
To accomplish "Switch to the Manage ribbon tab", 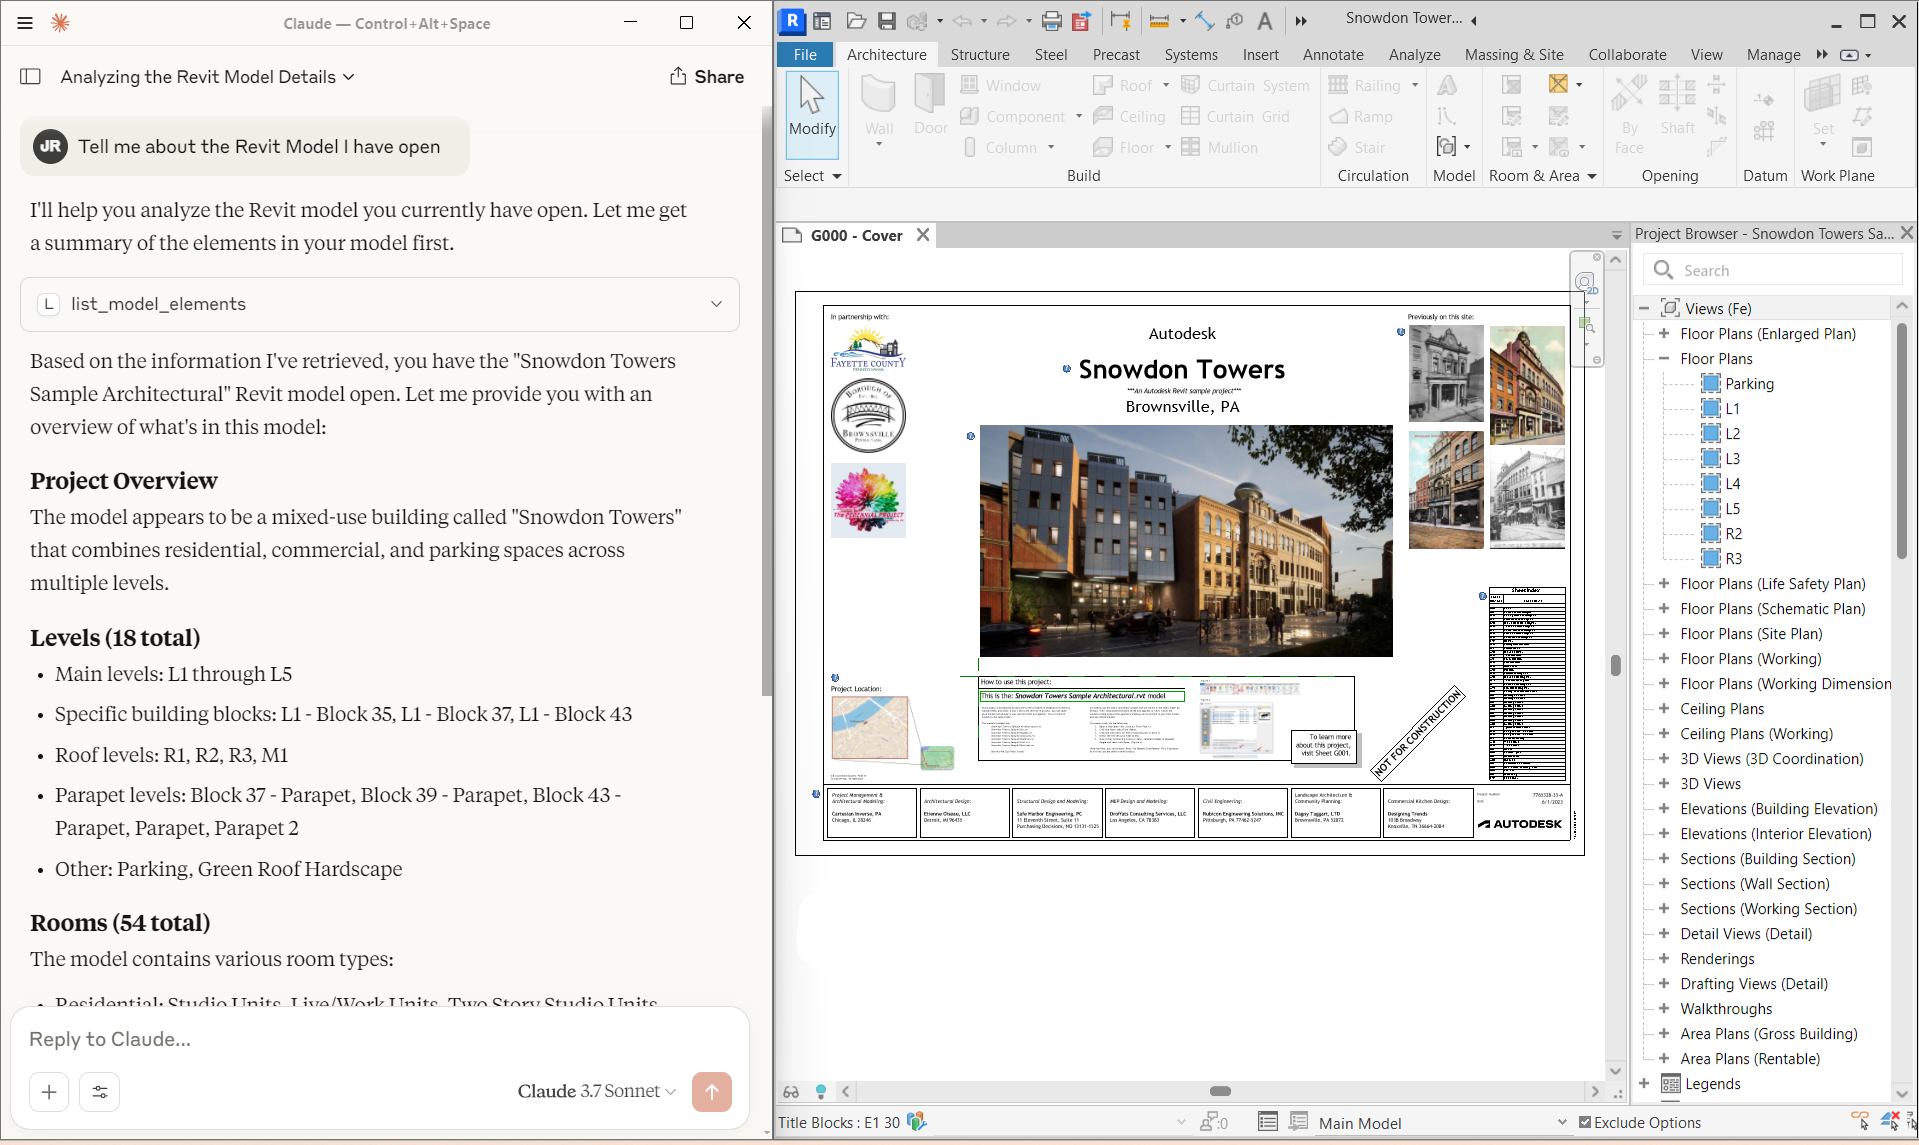I will point(1773,55).
